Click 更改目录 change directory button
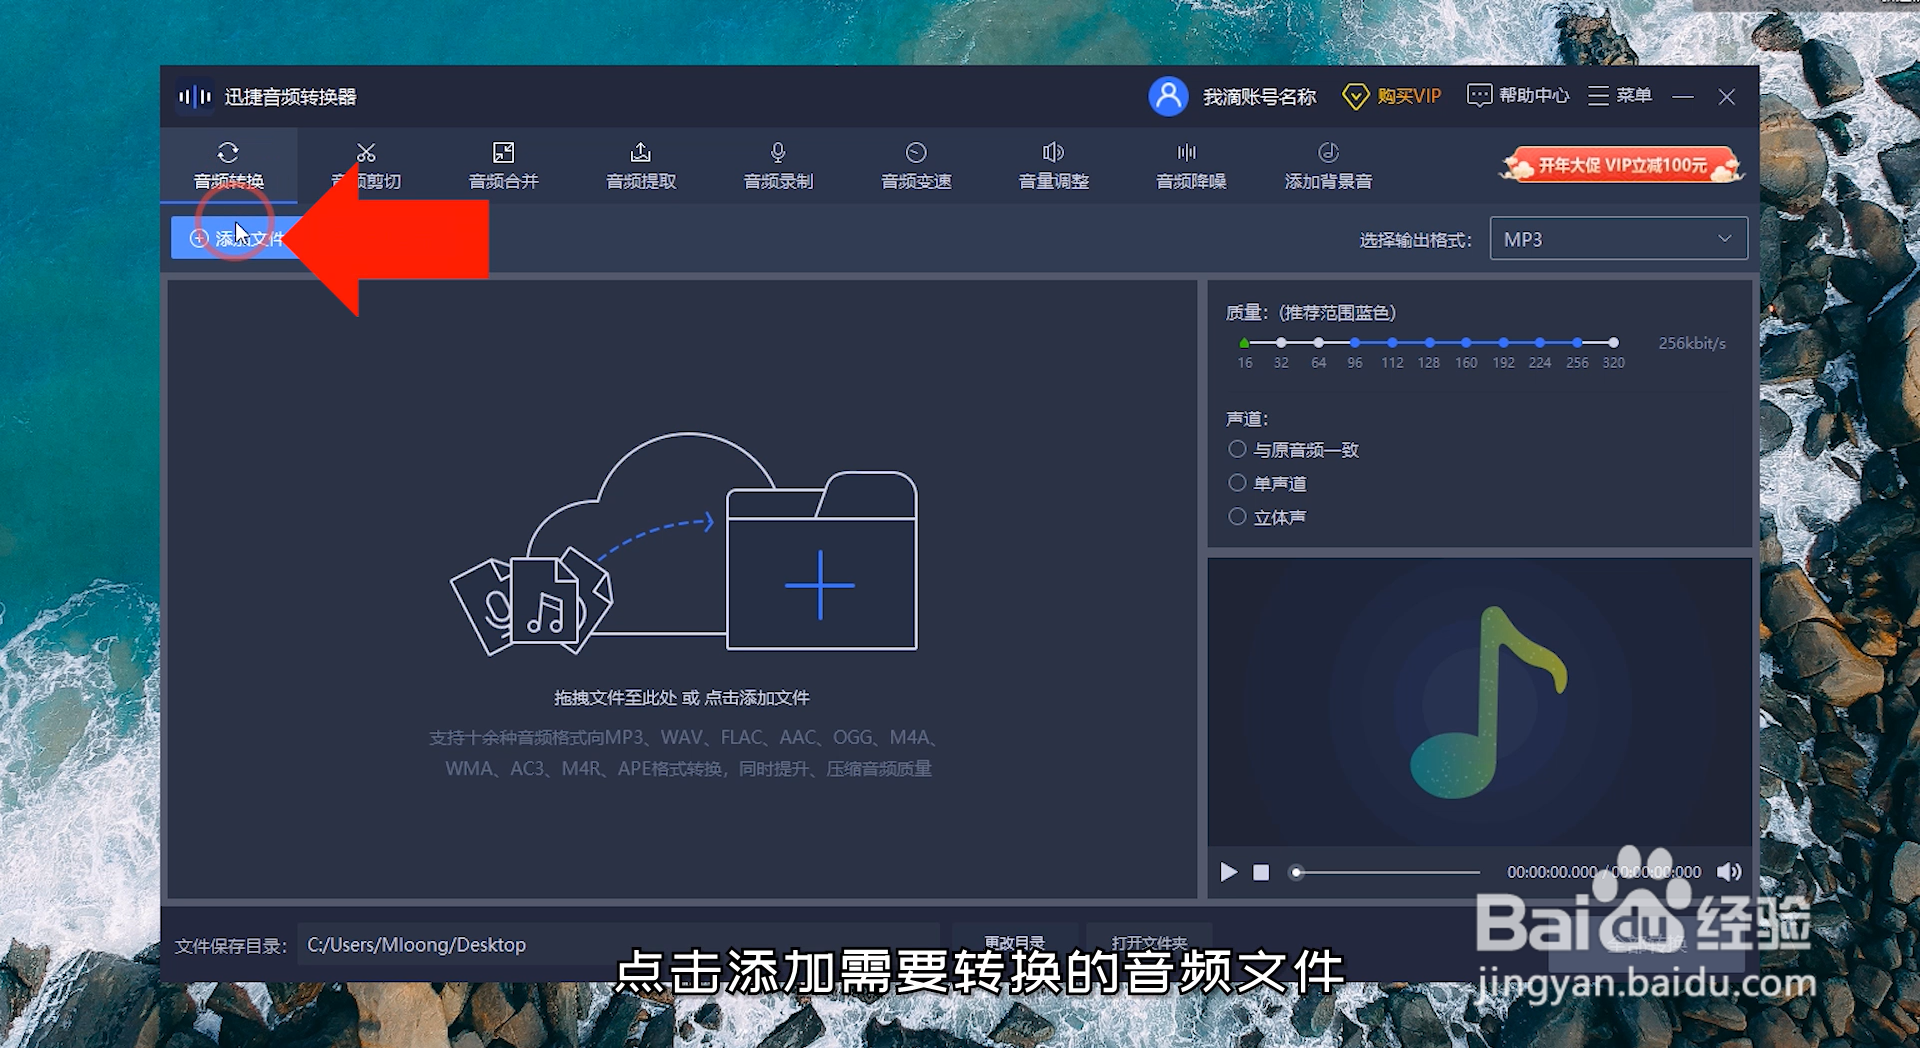The width and height of the screenshot is (1920, 1048). click(x=1014, y=942)
